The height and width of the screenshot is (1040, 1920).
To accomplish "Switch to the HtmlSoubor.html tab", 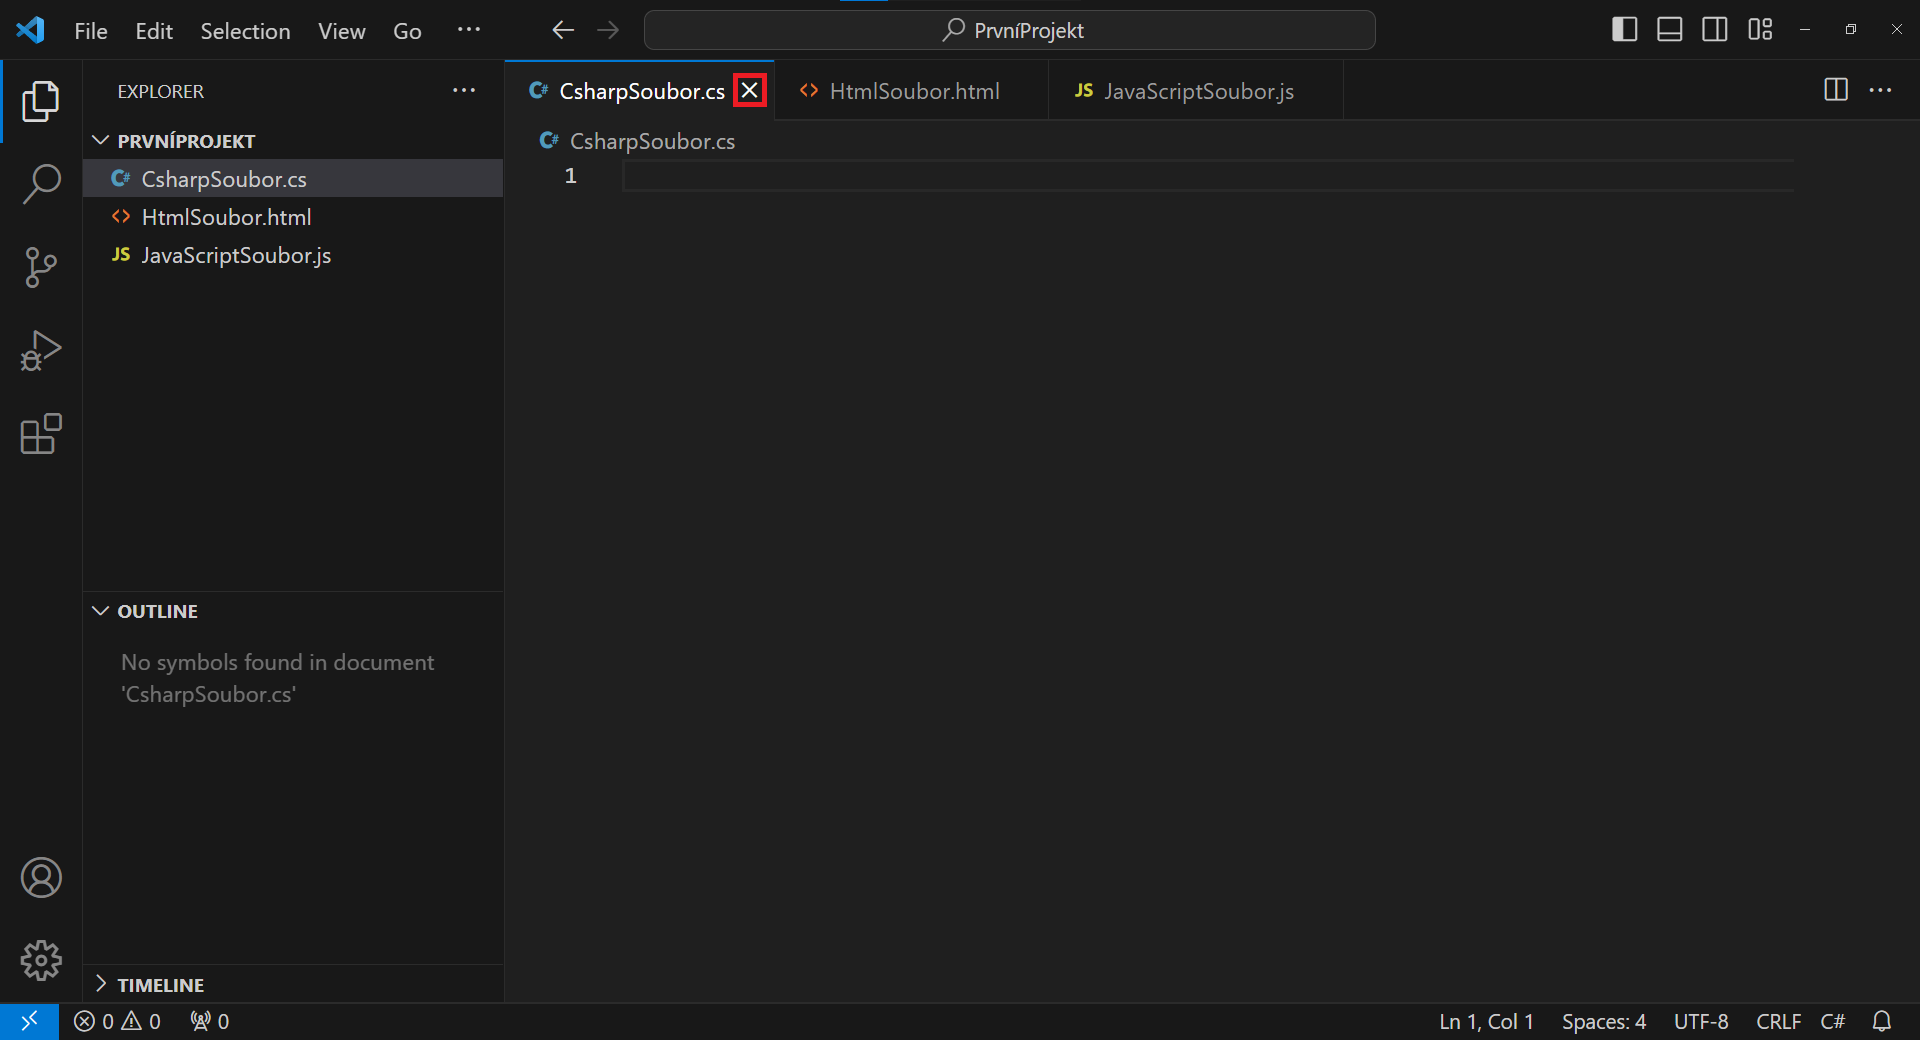I will [x=914, y=90].
